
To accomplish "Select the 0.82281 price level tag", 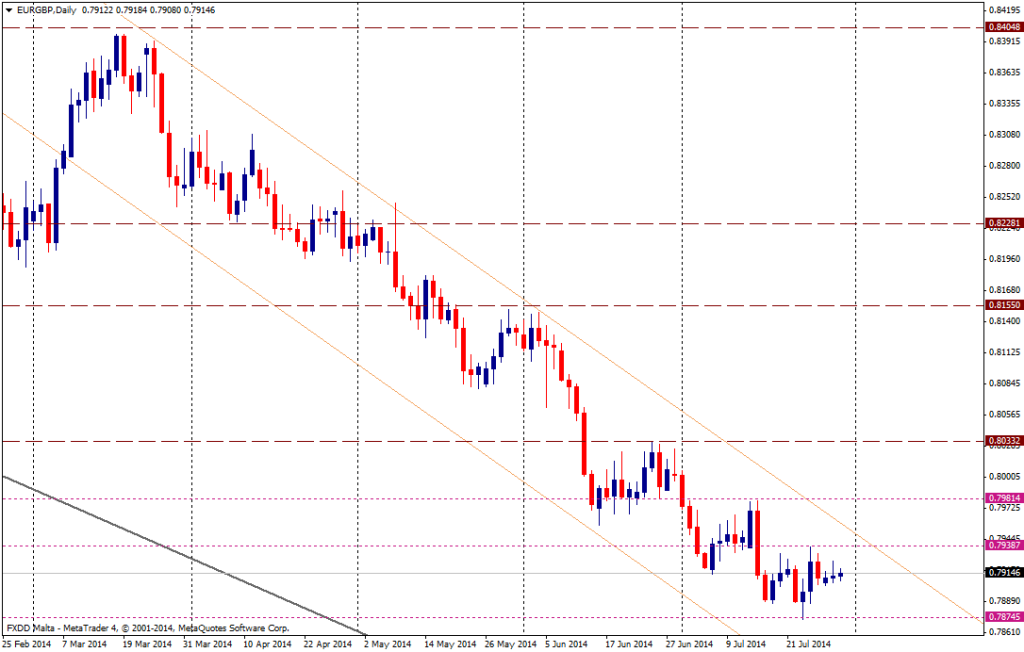I will coord(1003,223).
